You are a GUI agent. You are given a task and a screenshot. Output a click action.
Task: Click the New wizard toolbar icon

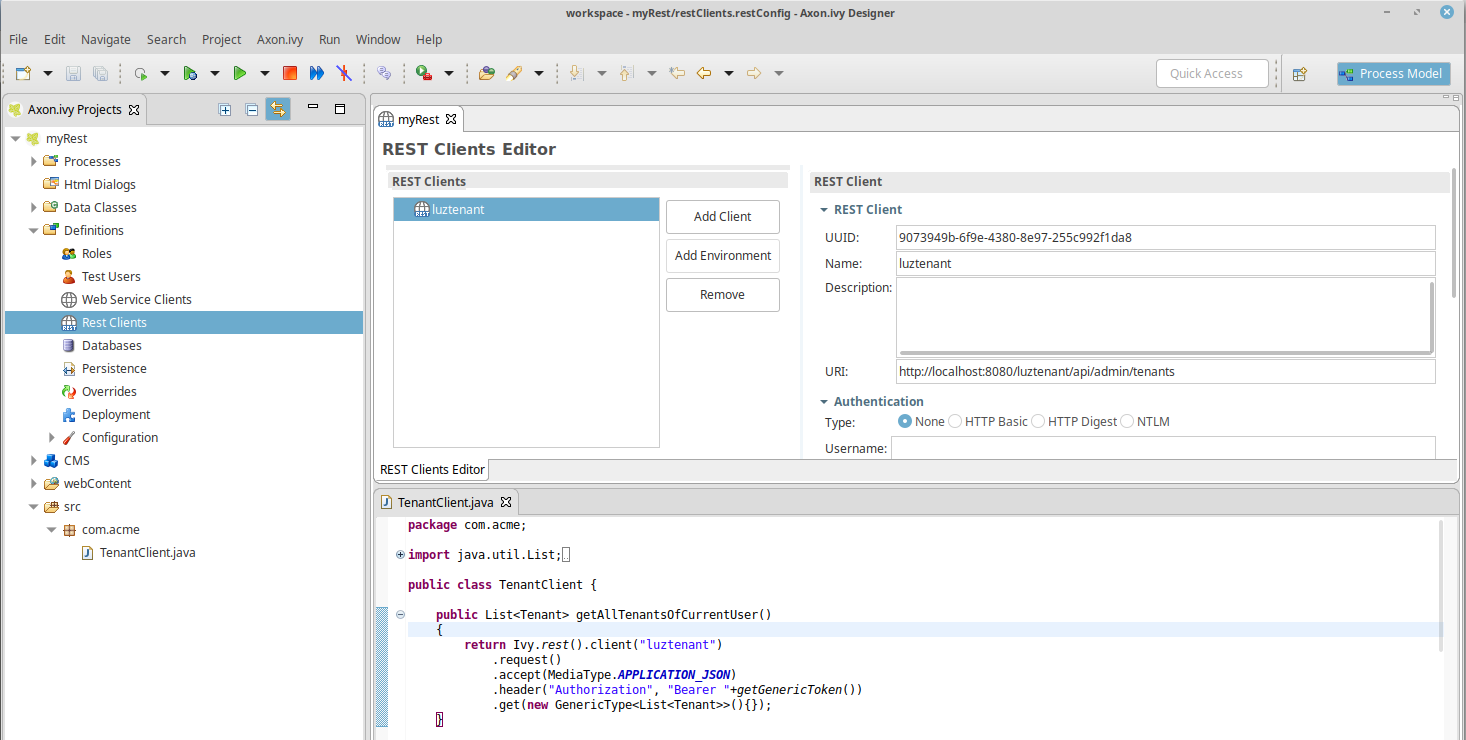[24, 73]
